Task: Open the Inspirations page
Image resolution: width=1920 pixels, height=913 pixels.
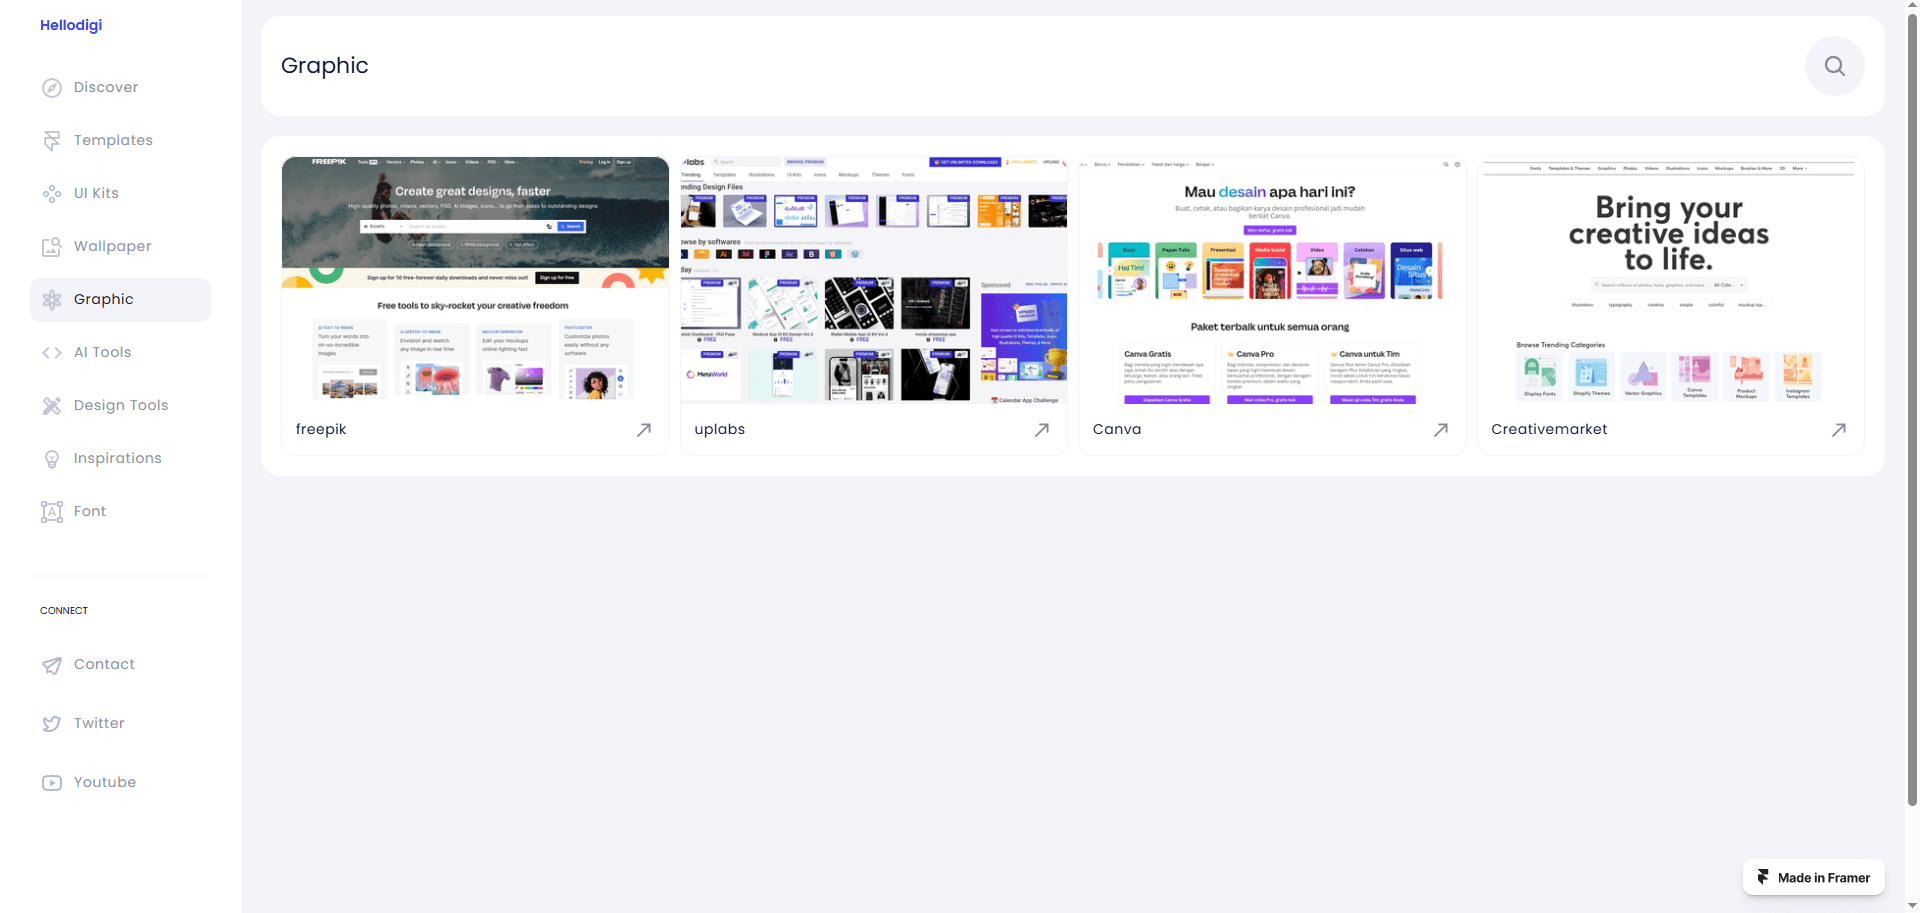Action: click(120, 458)
